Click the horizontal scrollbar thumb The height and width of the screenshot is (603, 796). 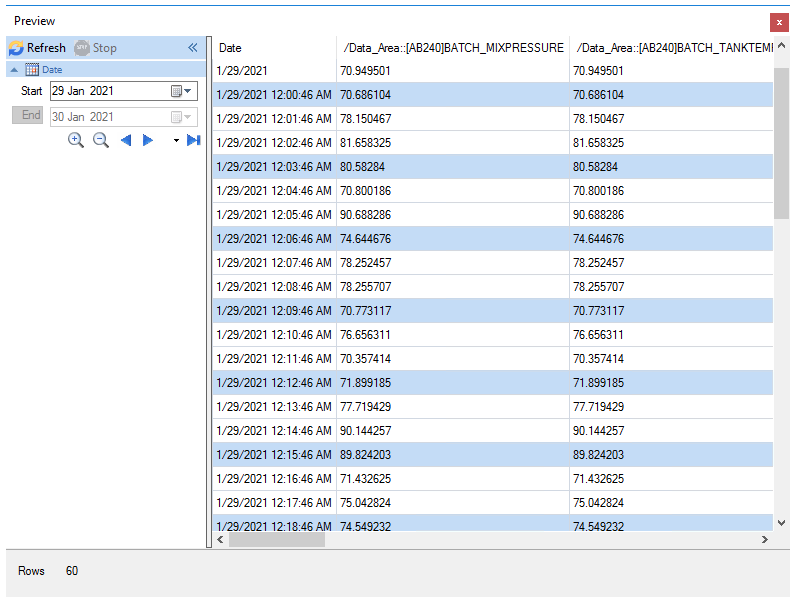coord(277,540)
